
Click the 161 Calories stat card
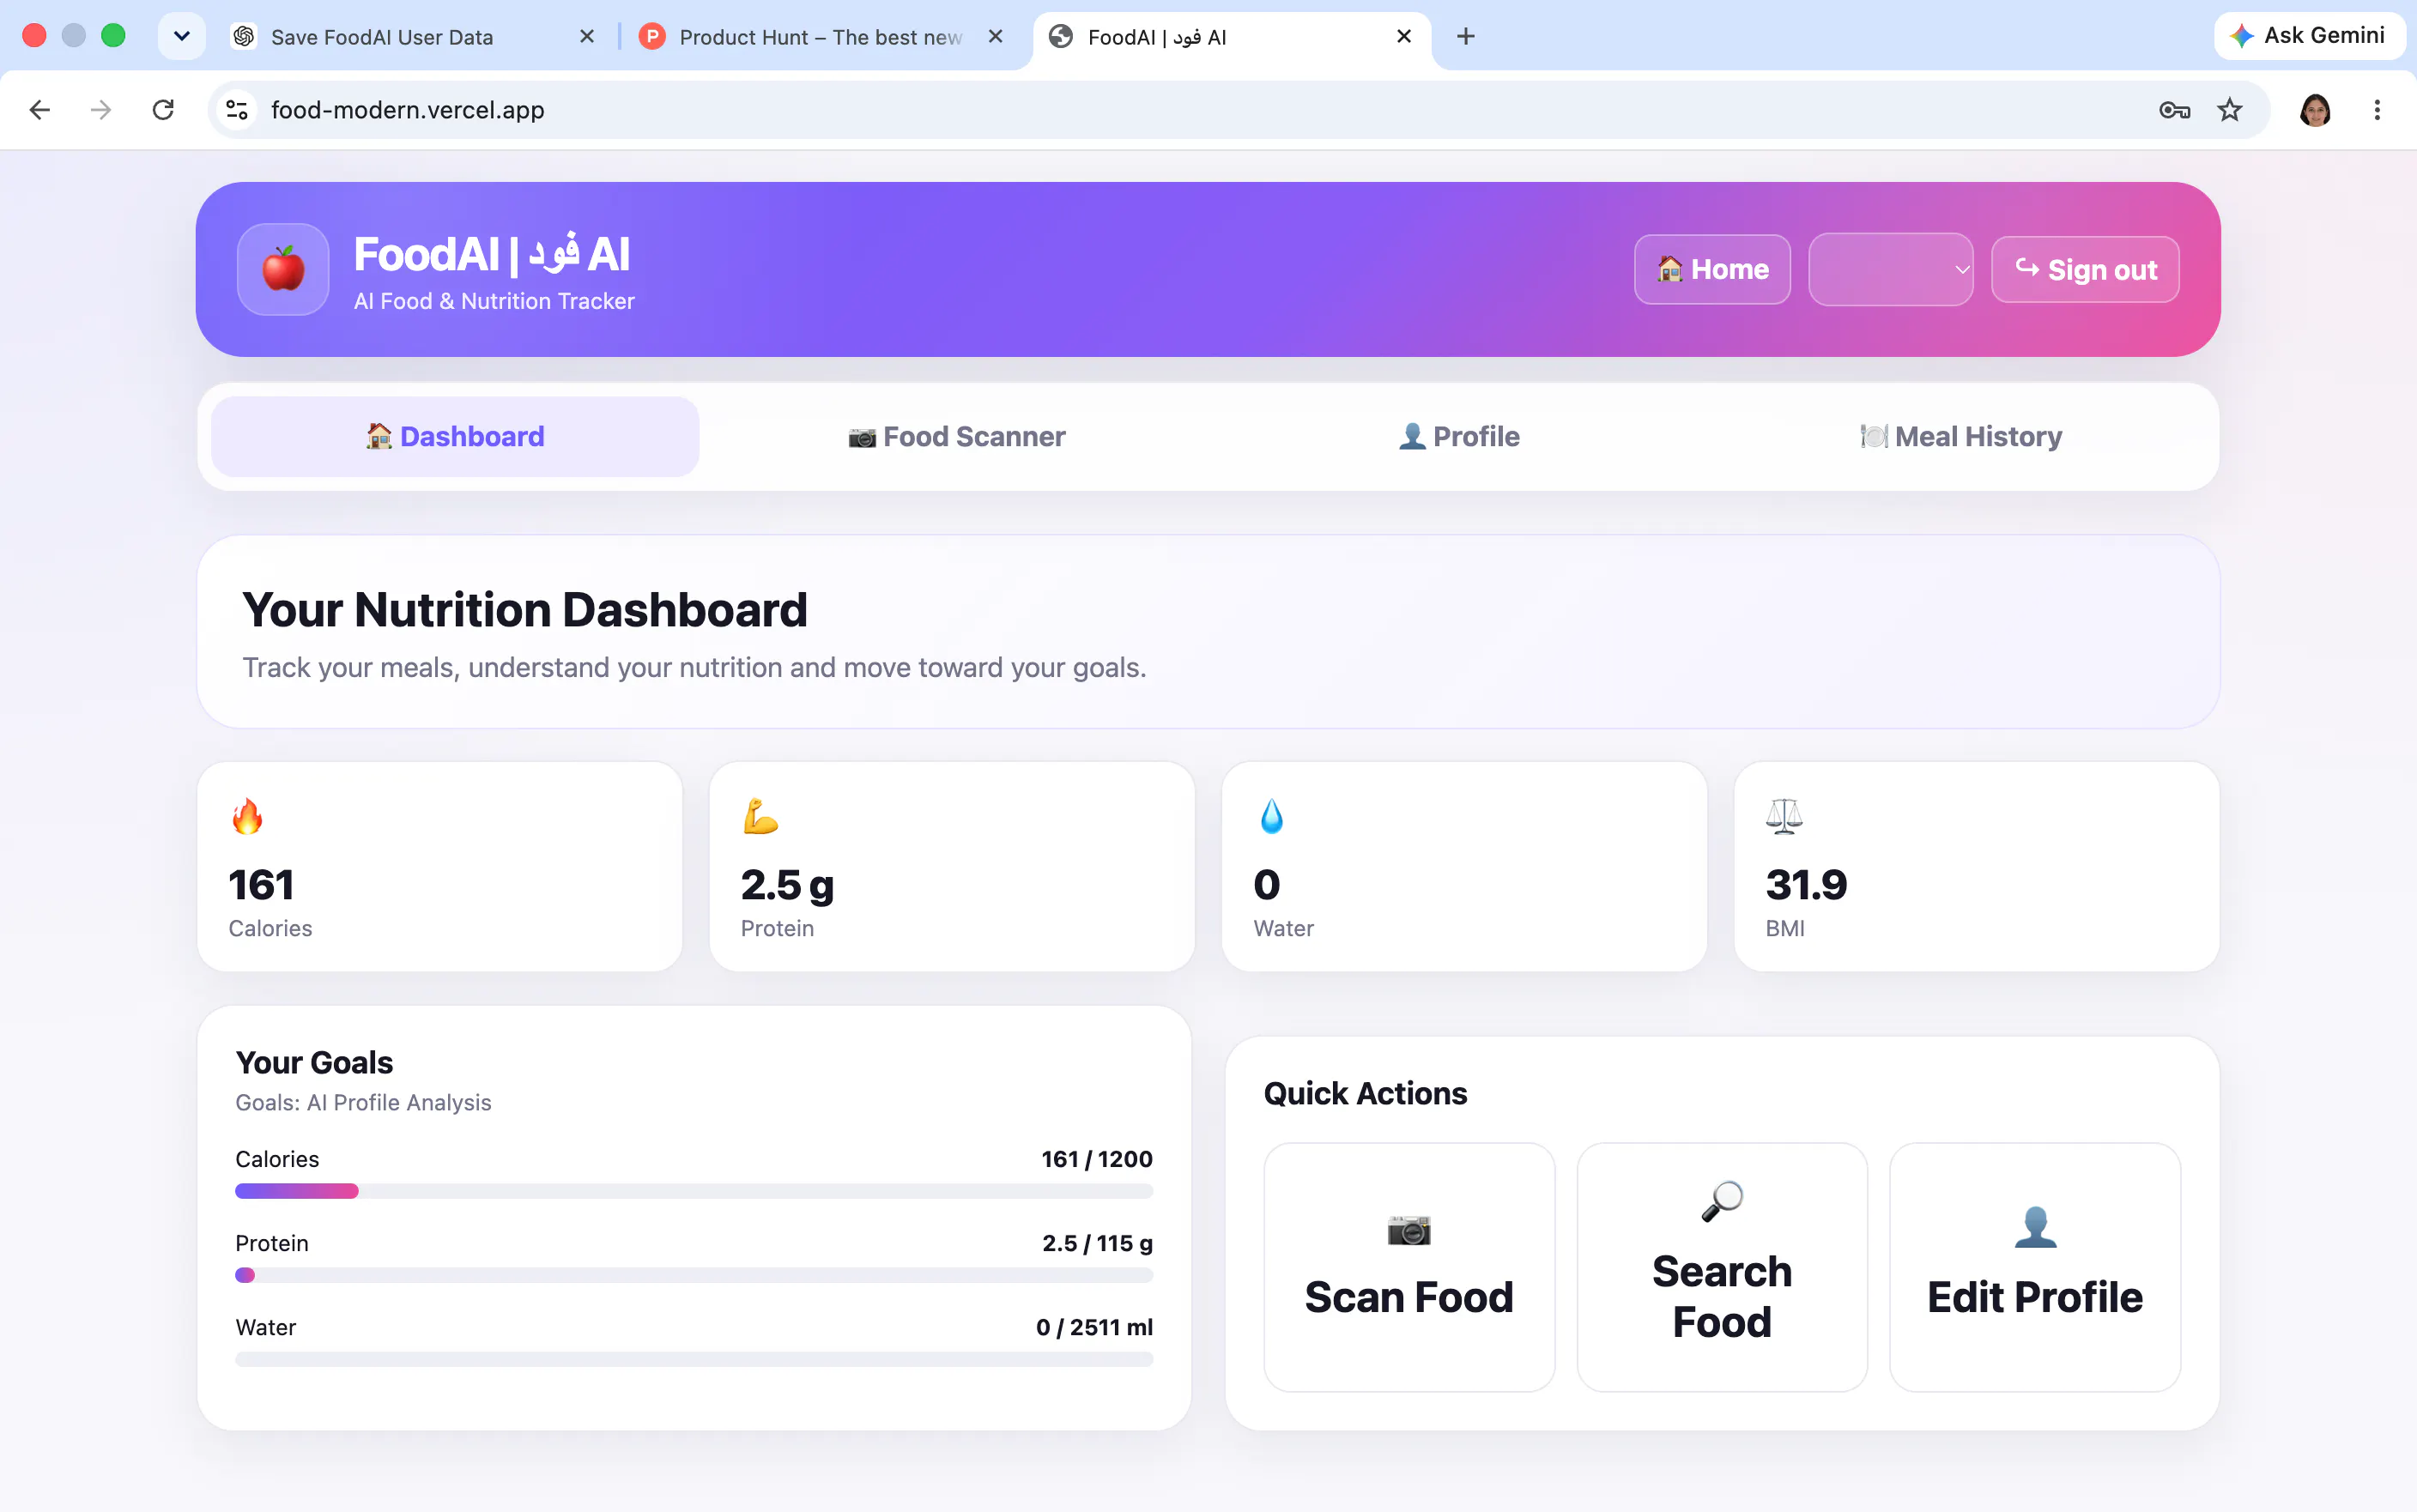point(440,866)
